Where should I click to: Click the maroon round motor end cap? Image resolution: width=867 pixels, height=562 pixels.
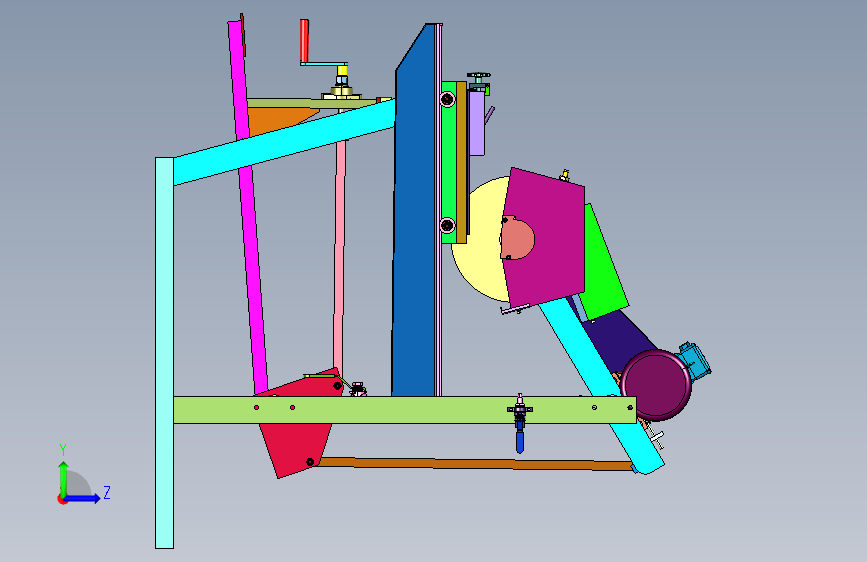pos(656,385)
